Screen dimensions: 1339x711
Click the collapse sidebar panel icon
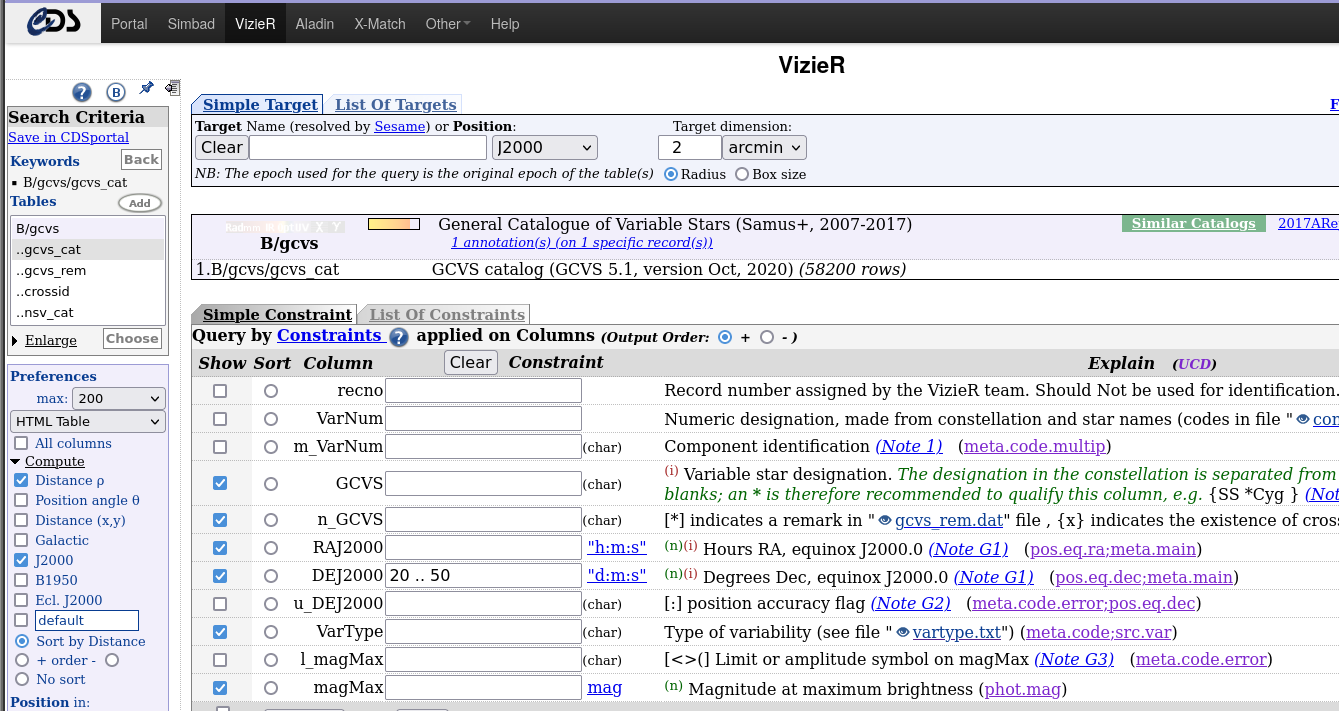click(x=172, y=88)
